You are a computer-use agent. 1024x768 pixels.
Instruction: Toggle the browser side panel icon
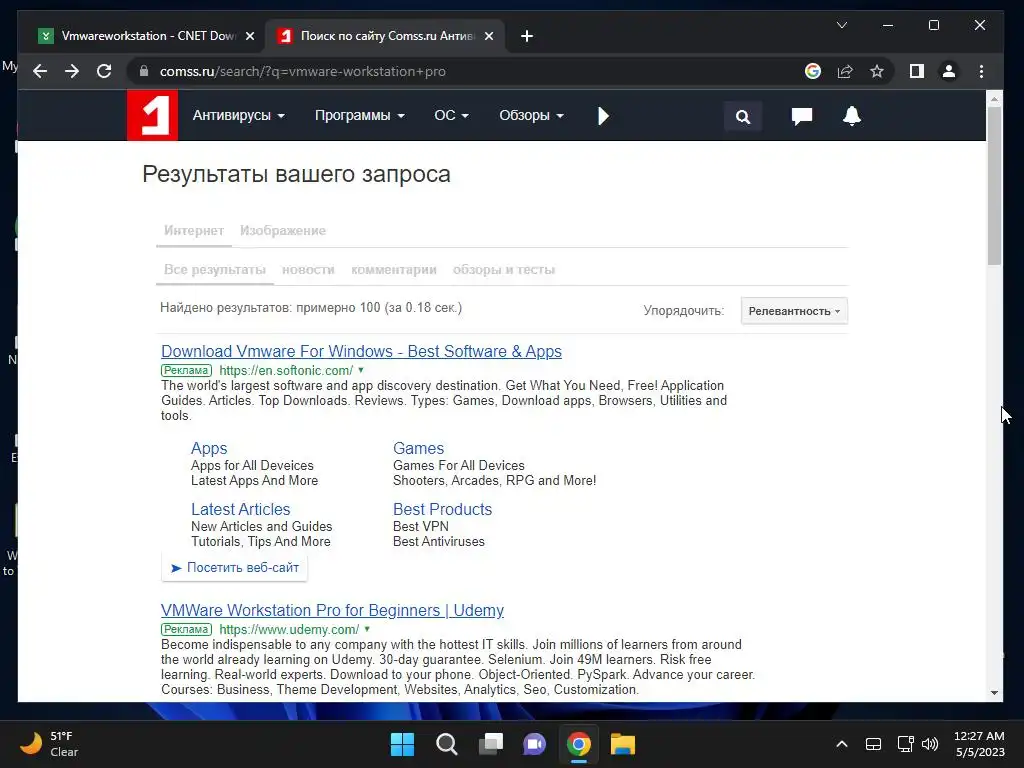[x=917, y=71]
